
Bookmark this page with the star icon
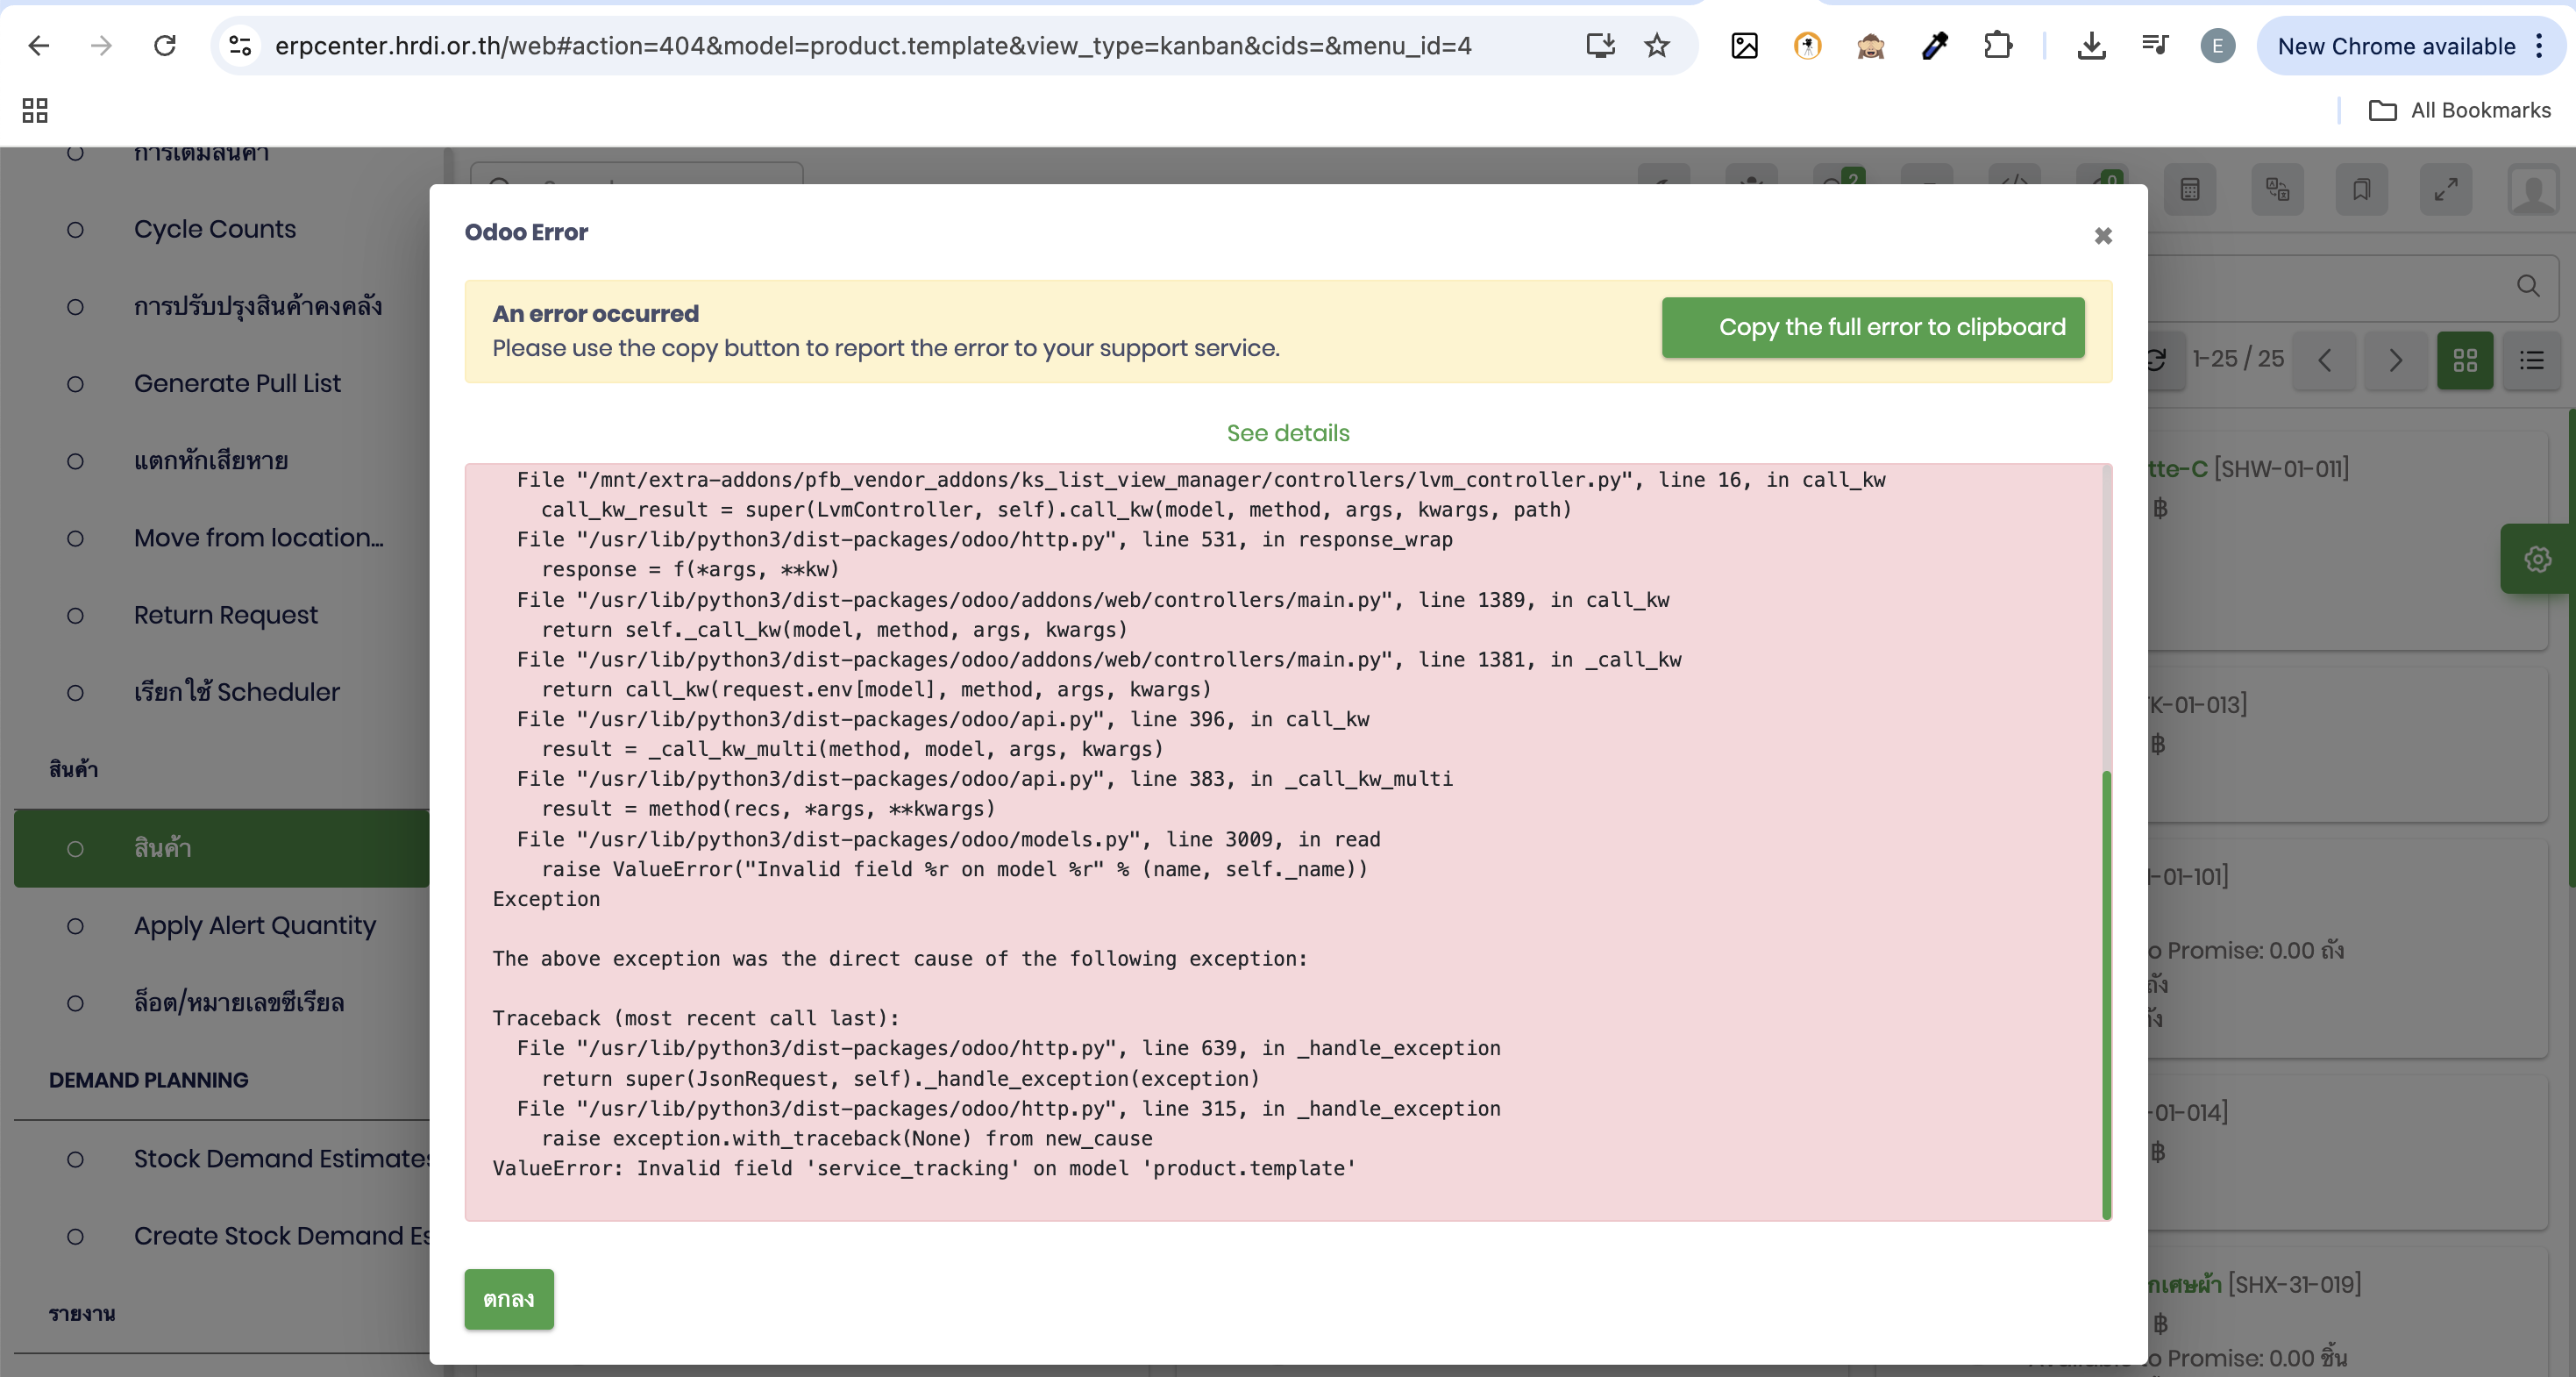point(1657,46)
